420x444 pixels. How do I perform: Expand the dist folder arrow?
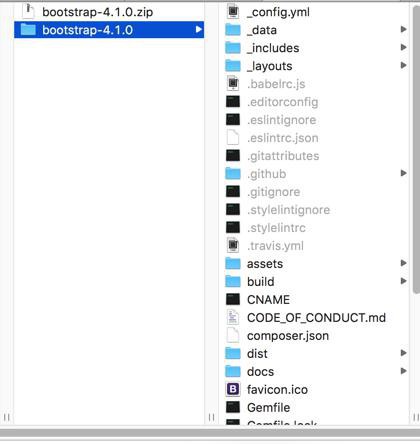[403, 353]
